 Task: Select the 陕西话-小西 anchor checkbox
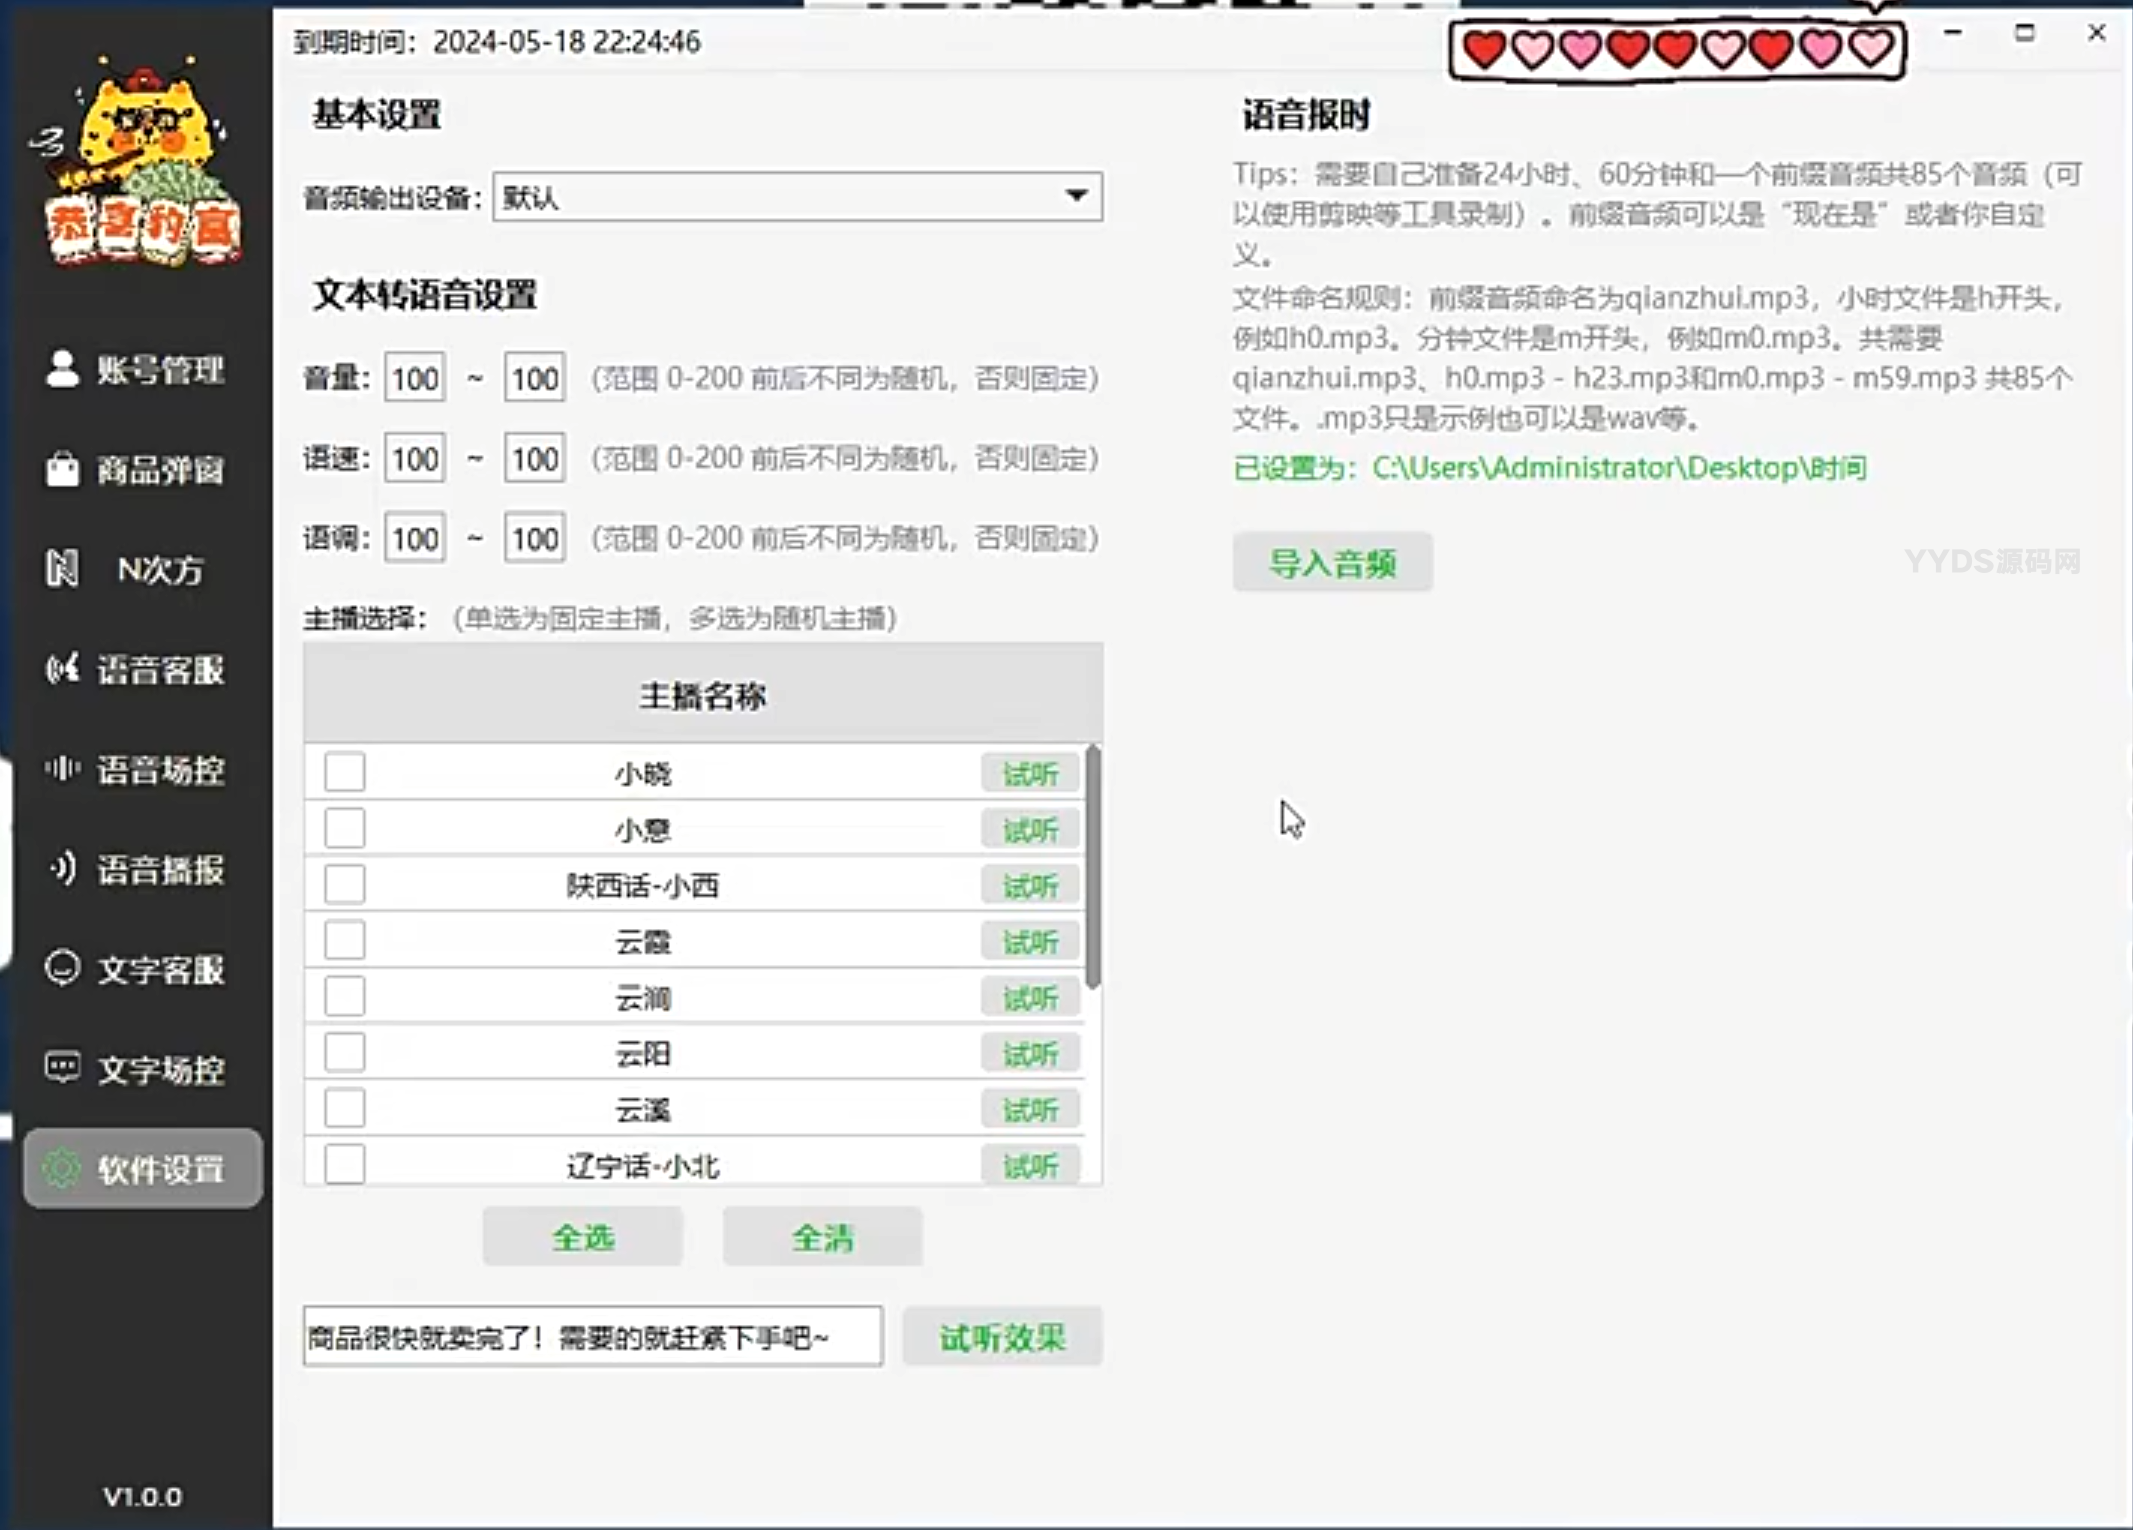click(344, 884)
